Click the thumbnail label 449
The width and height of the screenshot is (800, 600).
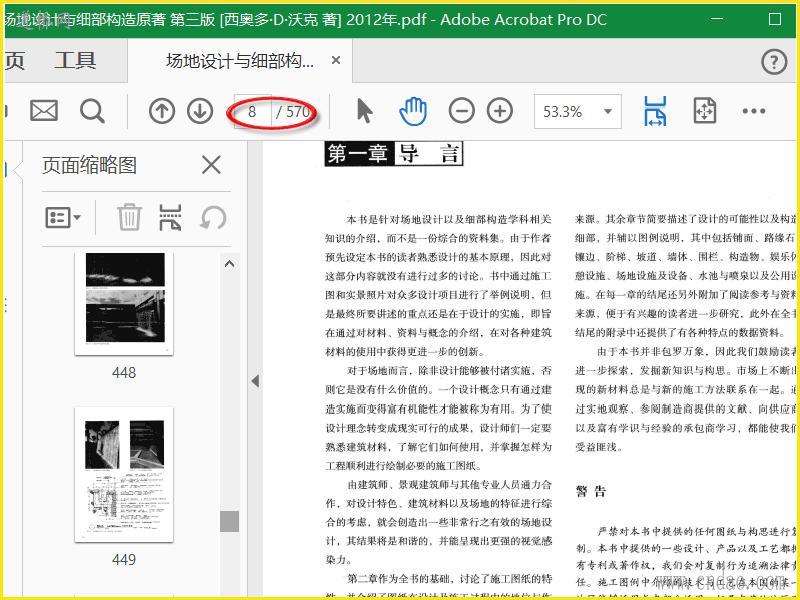(x=124, y=560)
